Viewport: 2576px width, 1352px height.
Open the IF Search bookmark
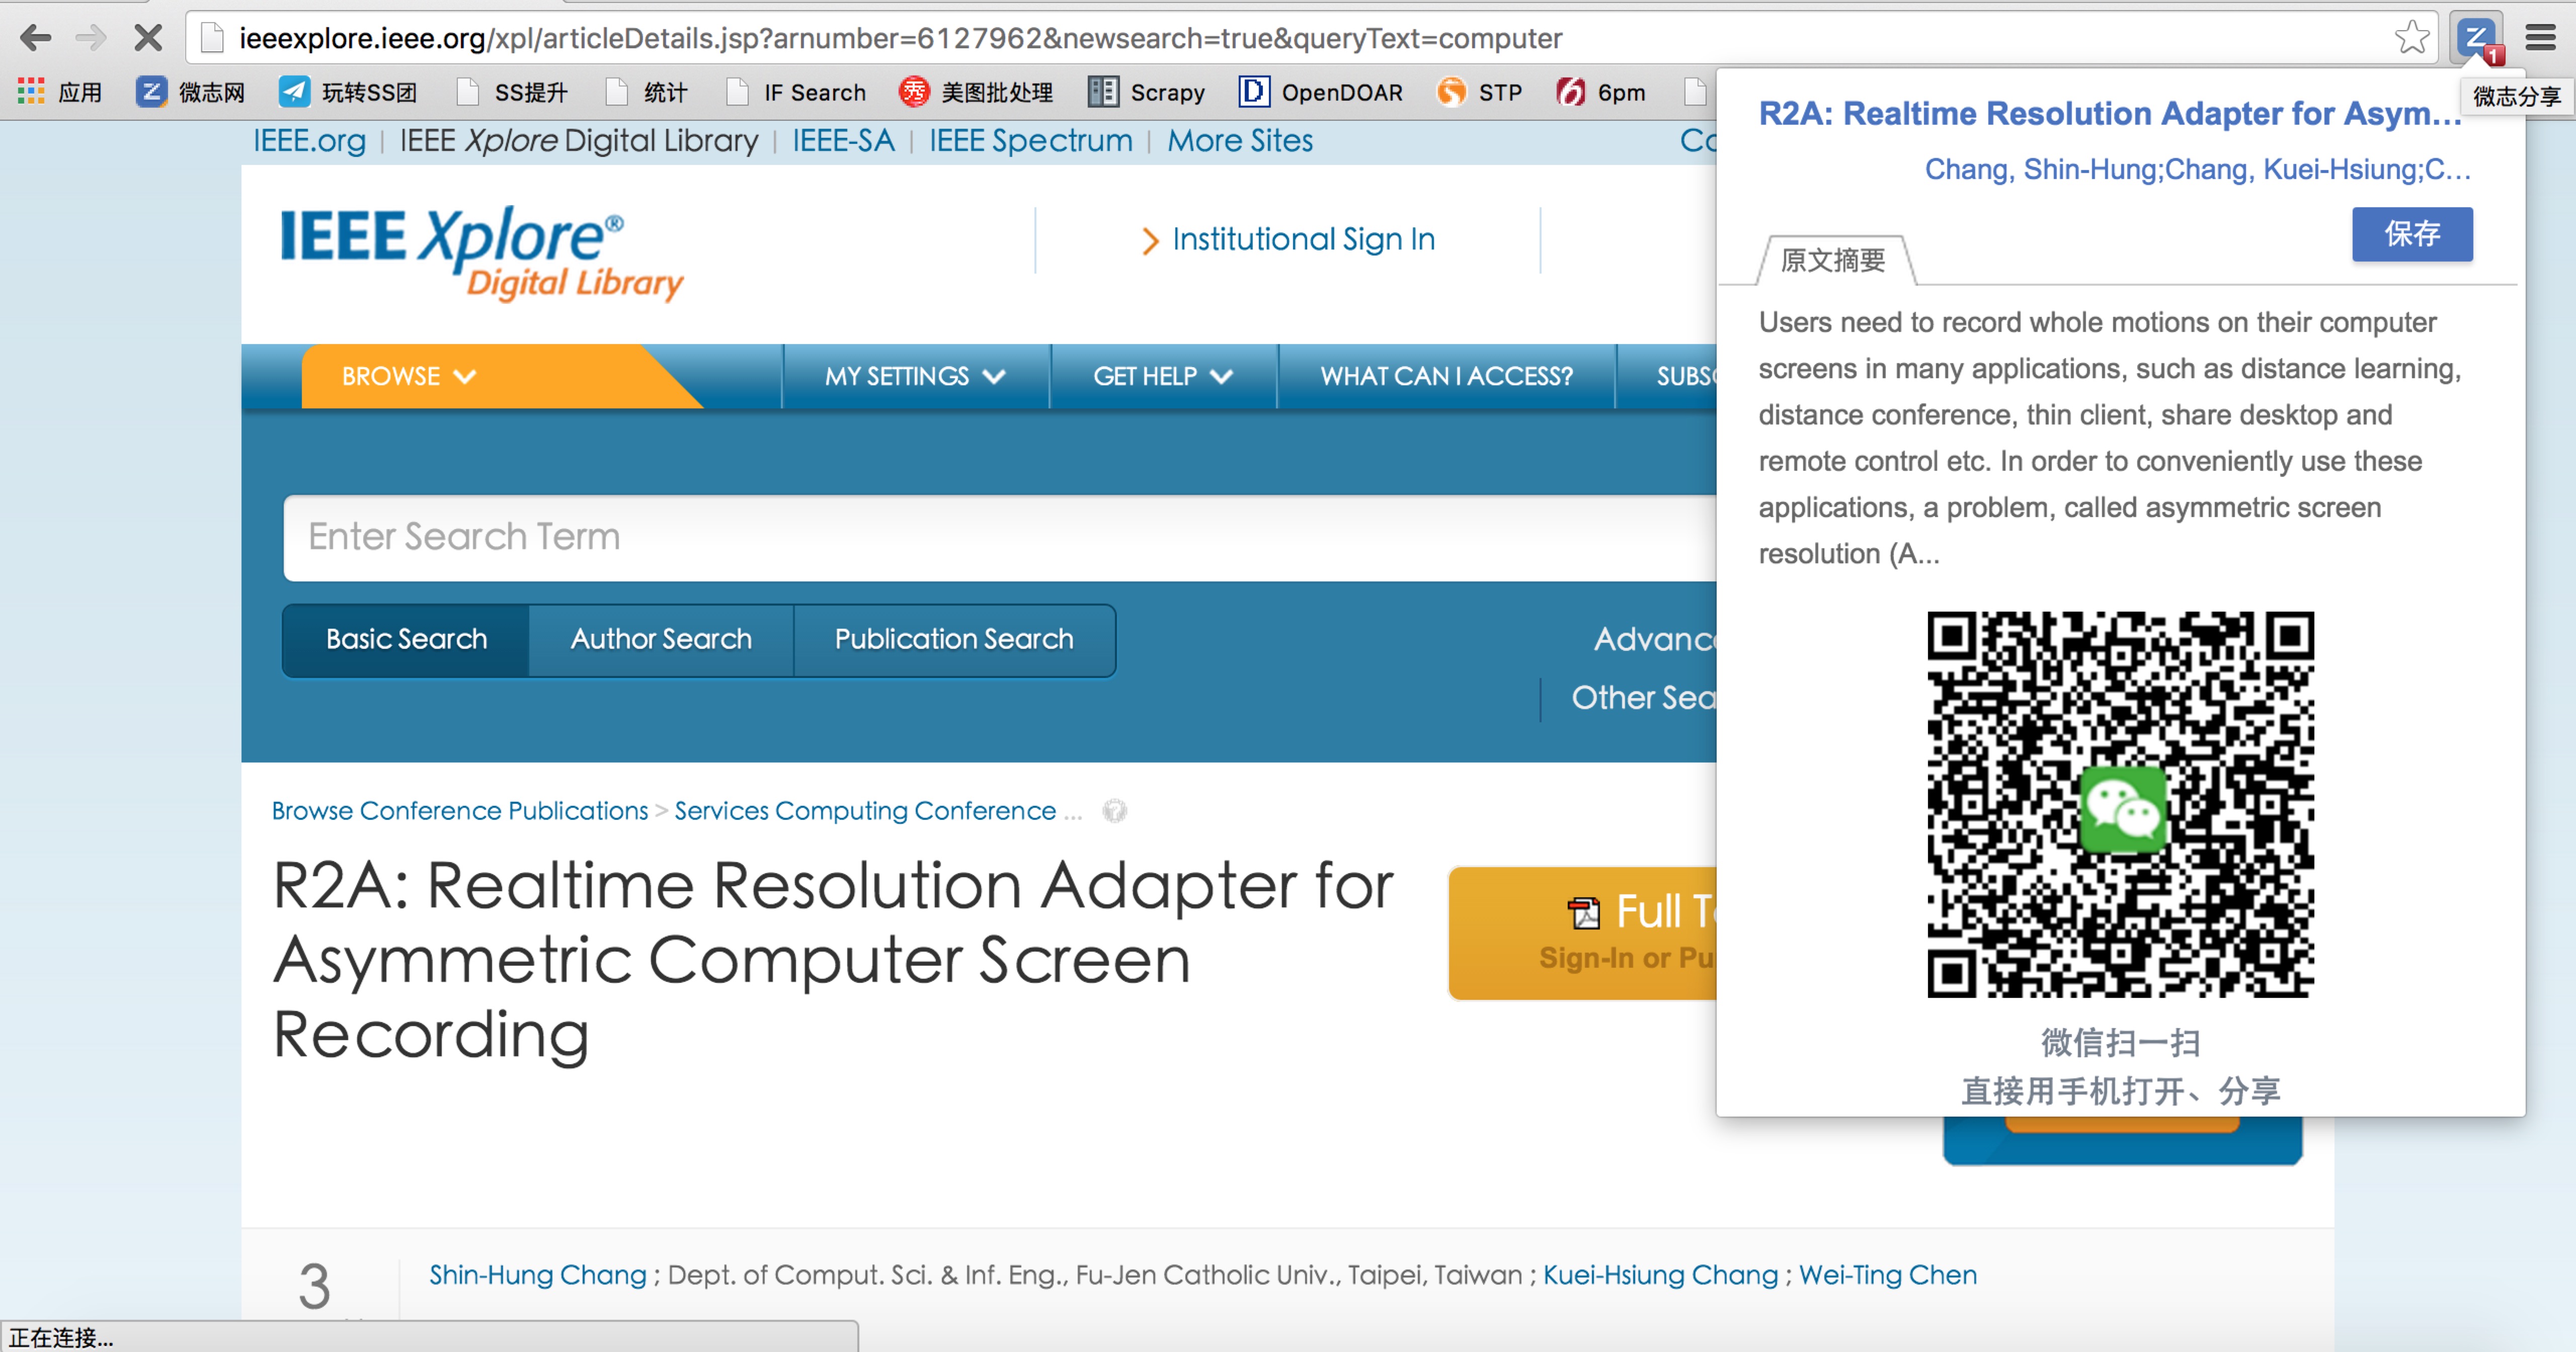[x=796, y=92]
